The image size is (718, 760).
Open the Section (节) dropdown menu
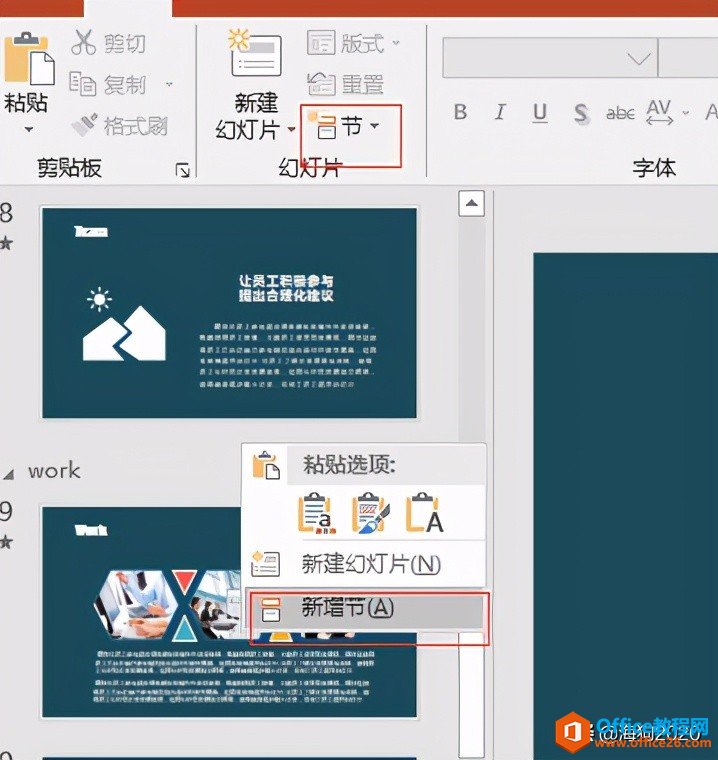point(346,127)
